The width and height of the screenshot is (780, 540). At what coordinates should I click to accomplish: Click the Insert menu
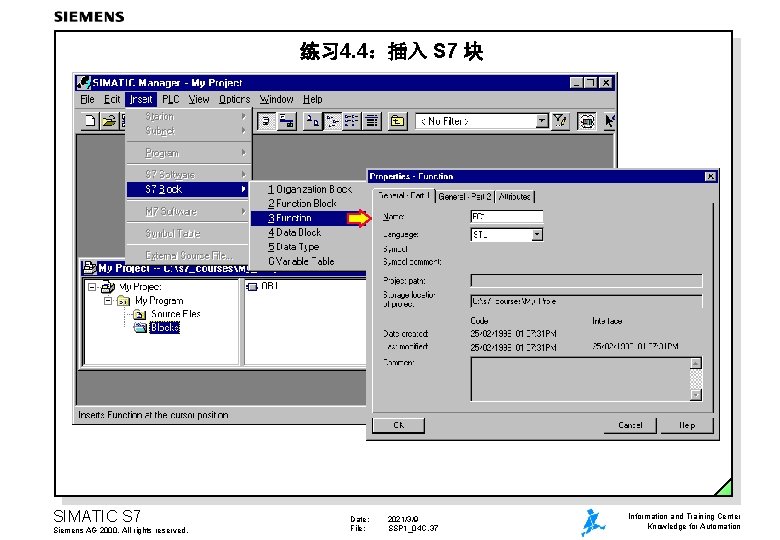141,99
